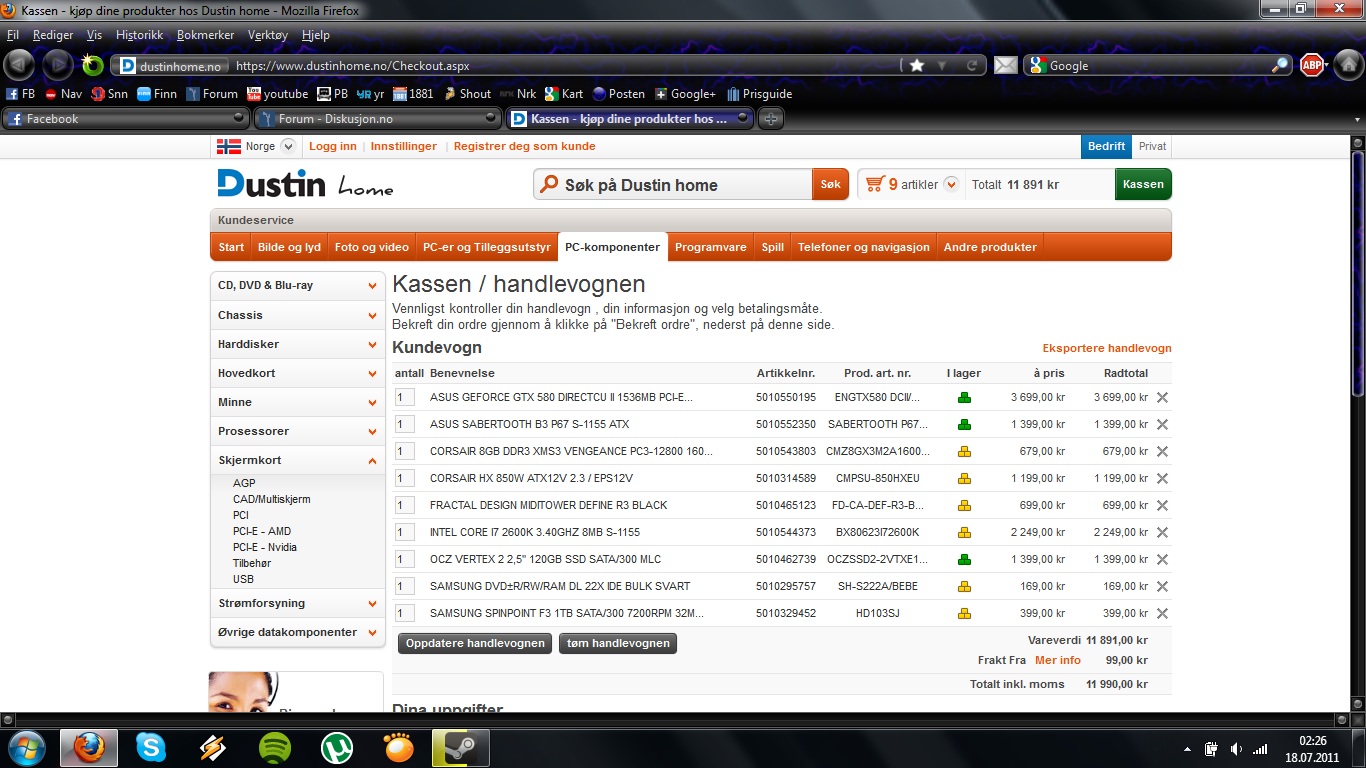
Task: Reload page using the refresh icon
Action: [x=971, y=65]
